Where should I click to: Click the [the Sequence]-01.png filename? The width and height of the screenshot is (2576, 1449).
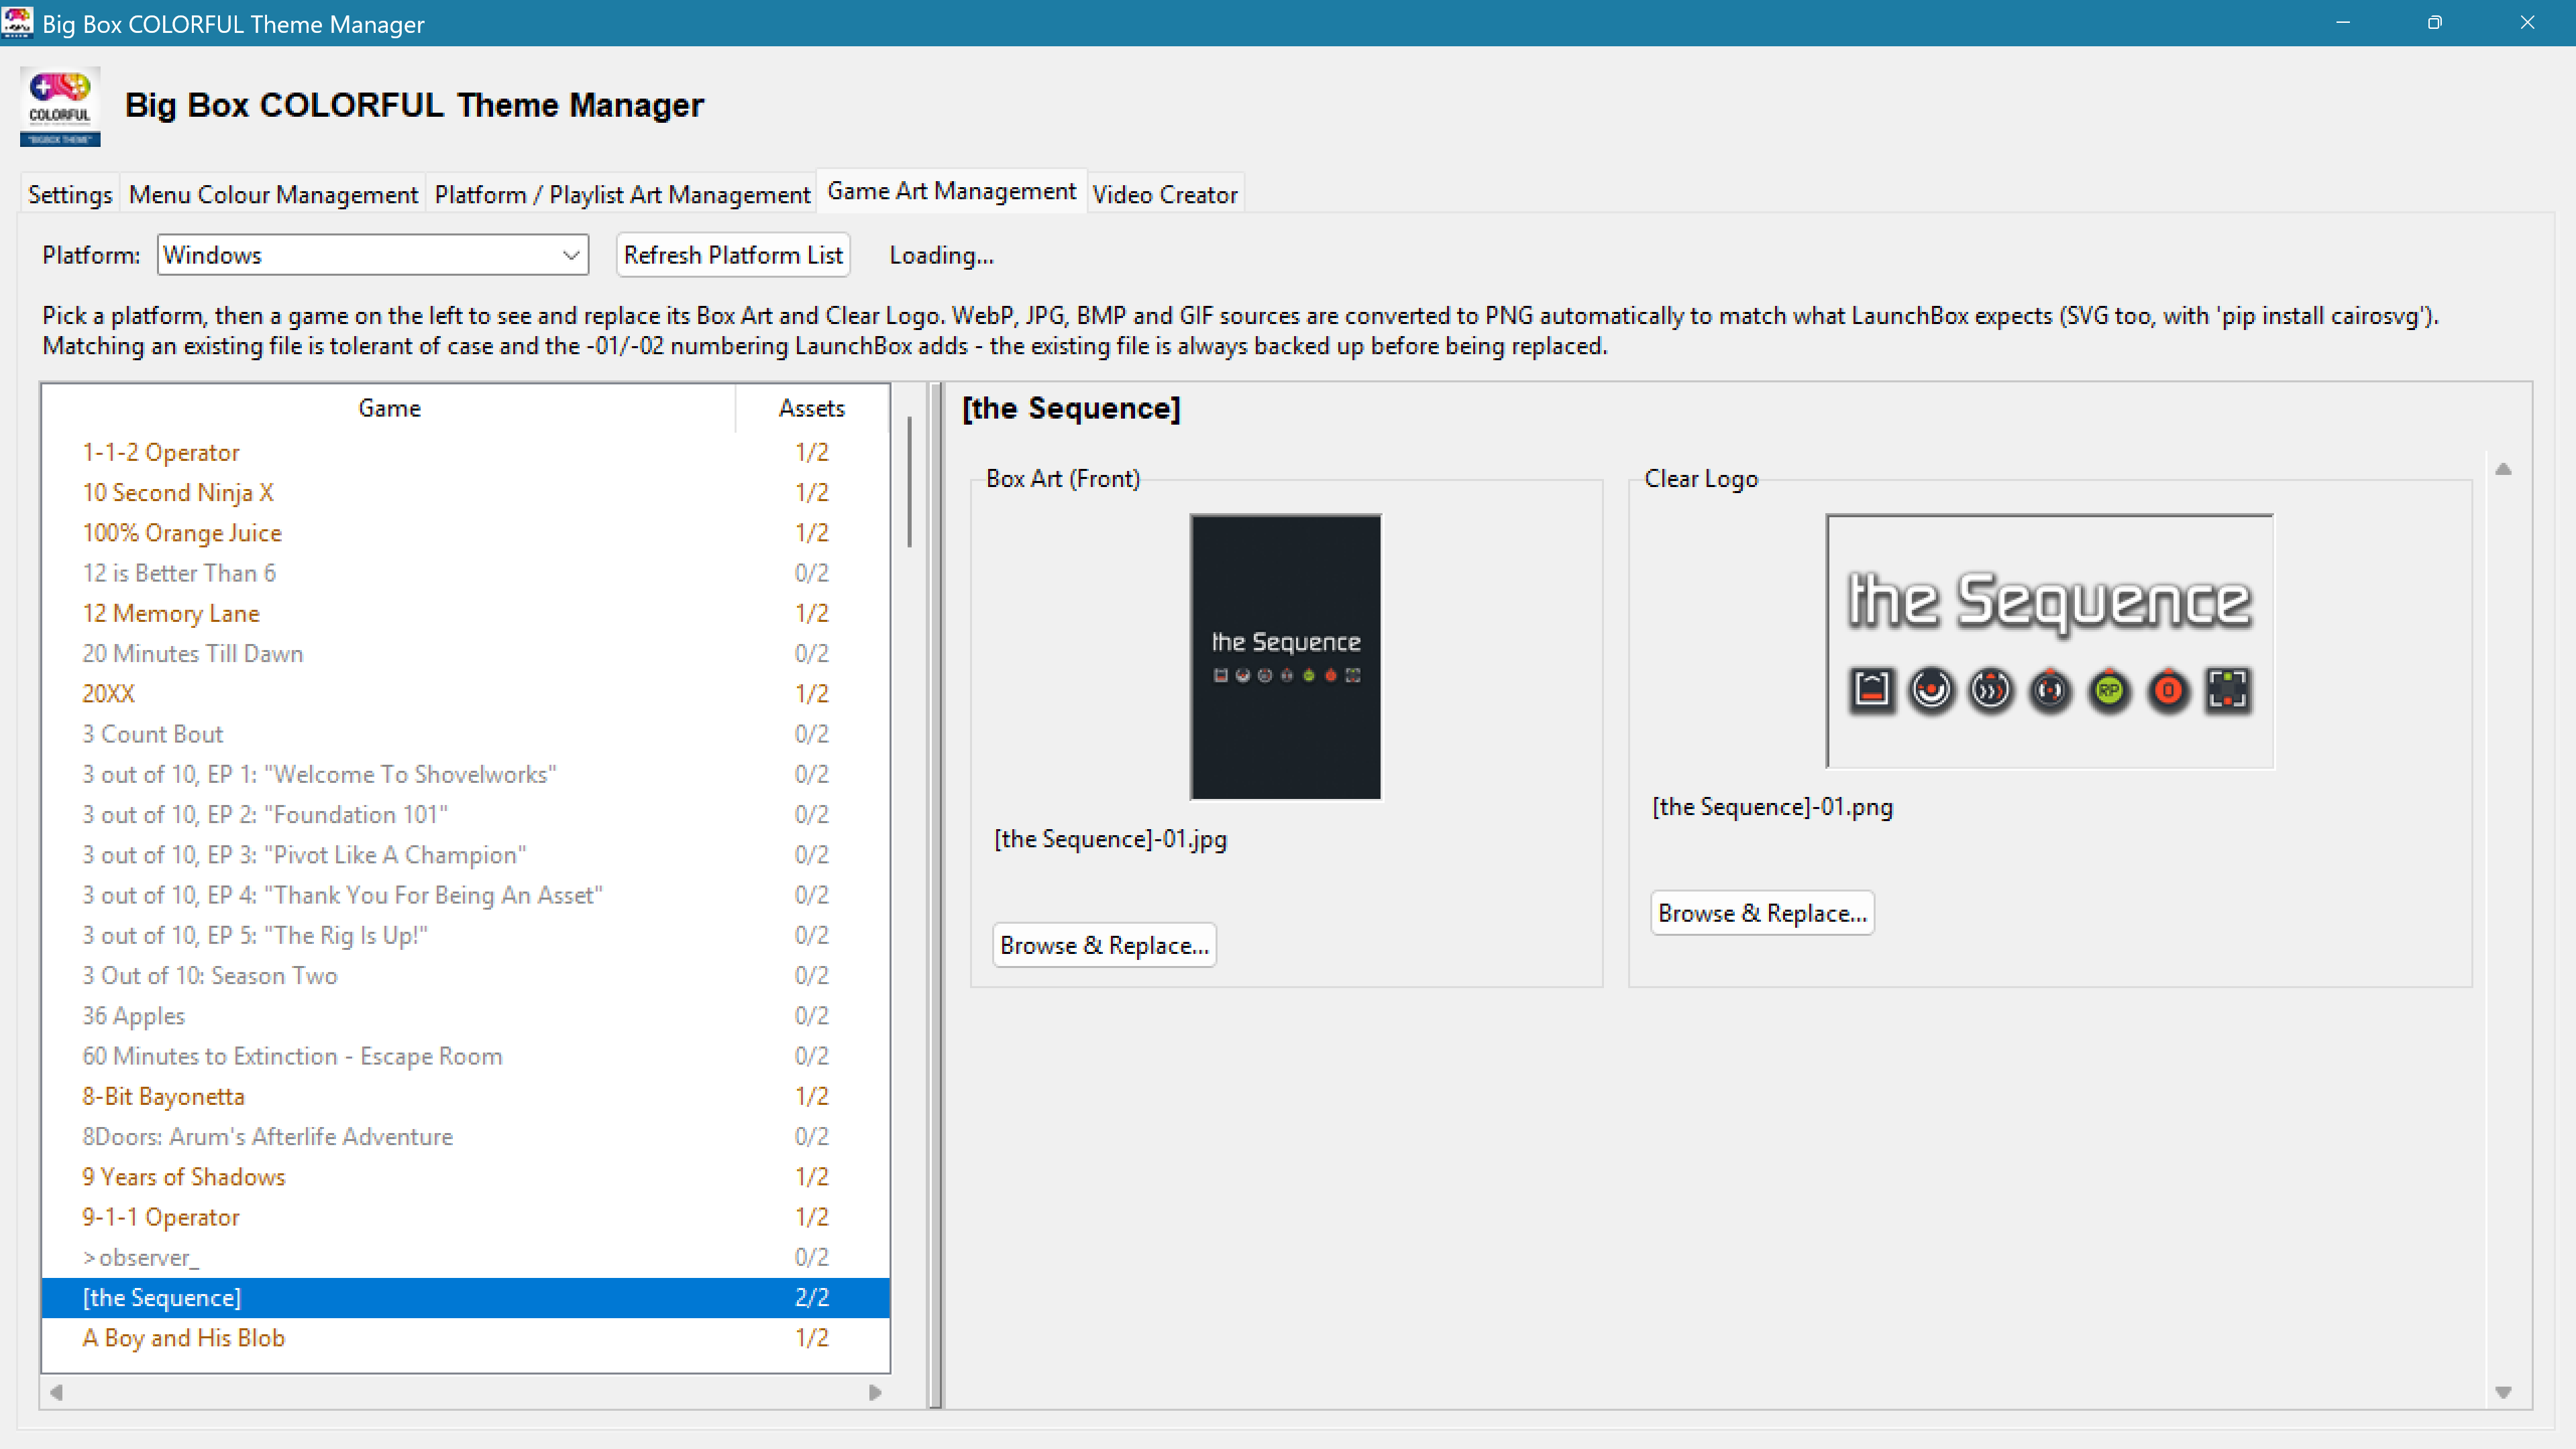tap(1772, 807)
